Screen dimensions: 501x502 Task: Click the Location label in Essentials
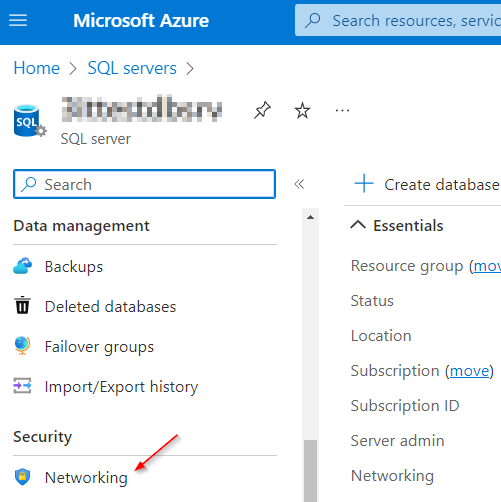point(381,336)
